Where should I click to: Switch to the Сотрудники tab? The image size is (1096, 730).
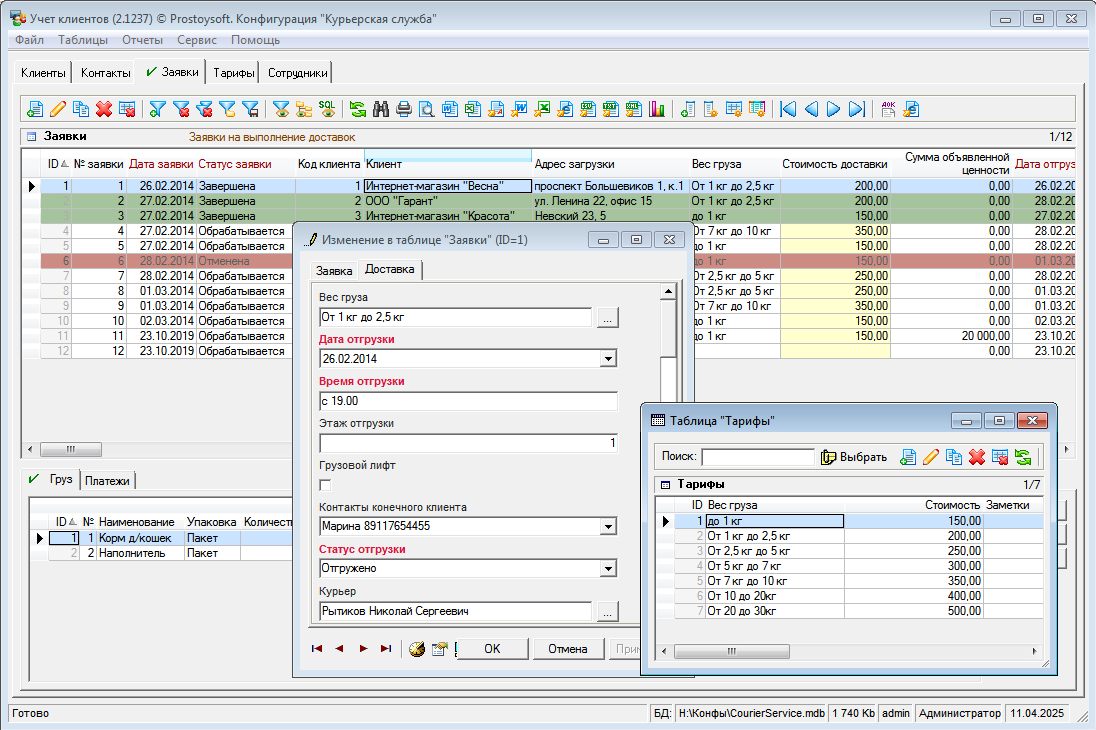298,73
